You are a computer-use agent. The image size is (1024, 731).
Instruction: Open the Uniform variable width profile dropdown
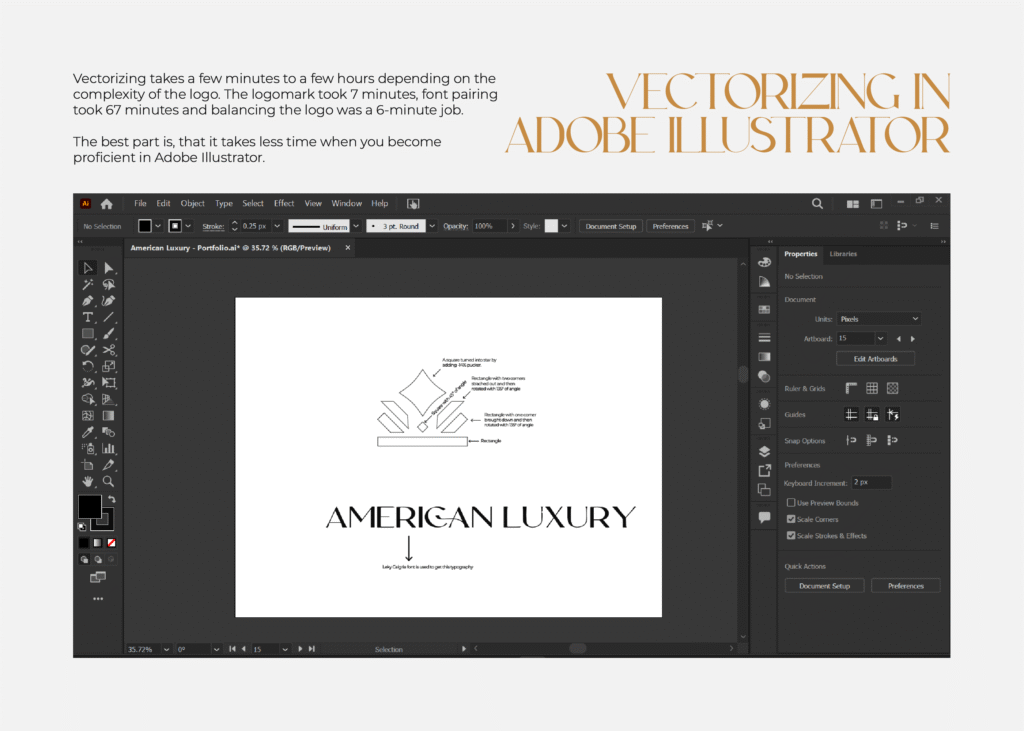pyautogui.click(x=356, y=226)
